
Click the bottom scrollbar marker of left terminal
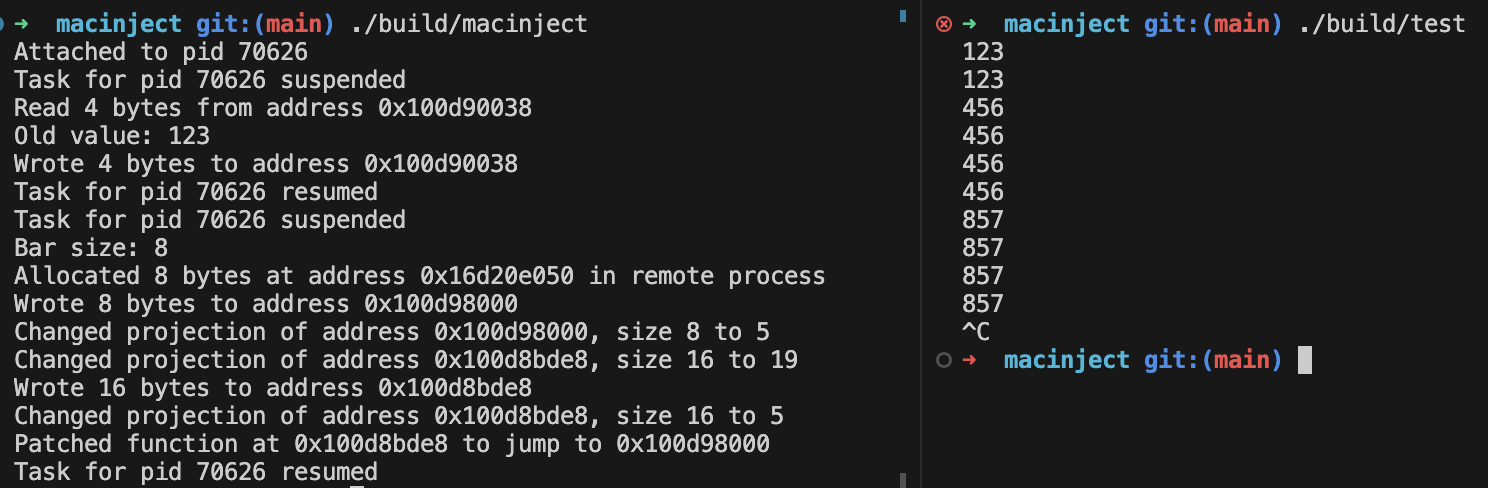(903, 480)
